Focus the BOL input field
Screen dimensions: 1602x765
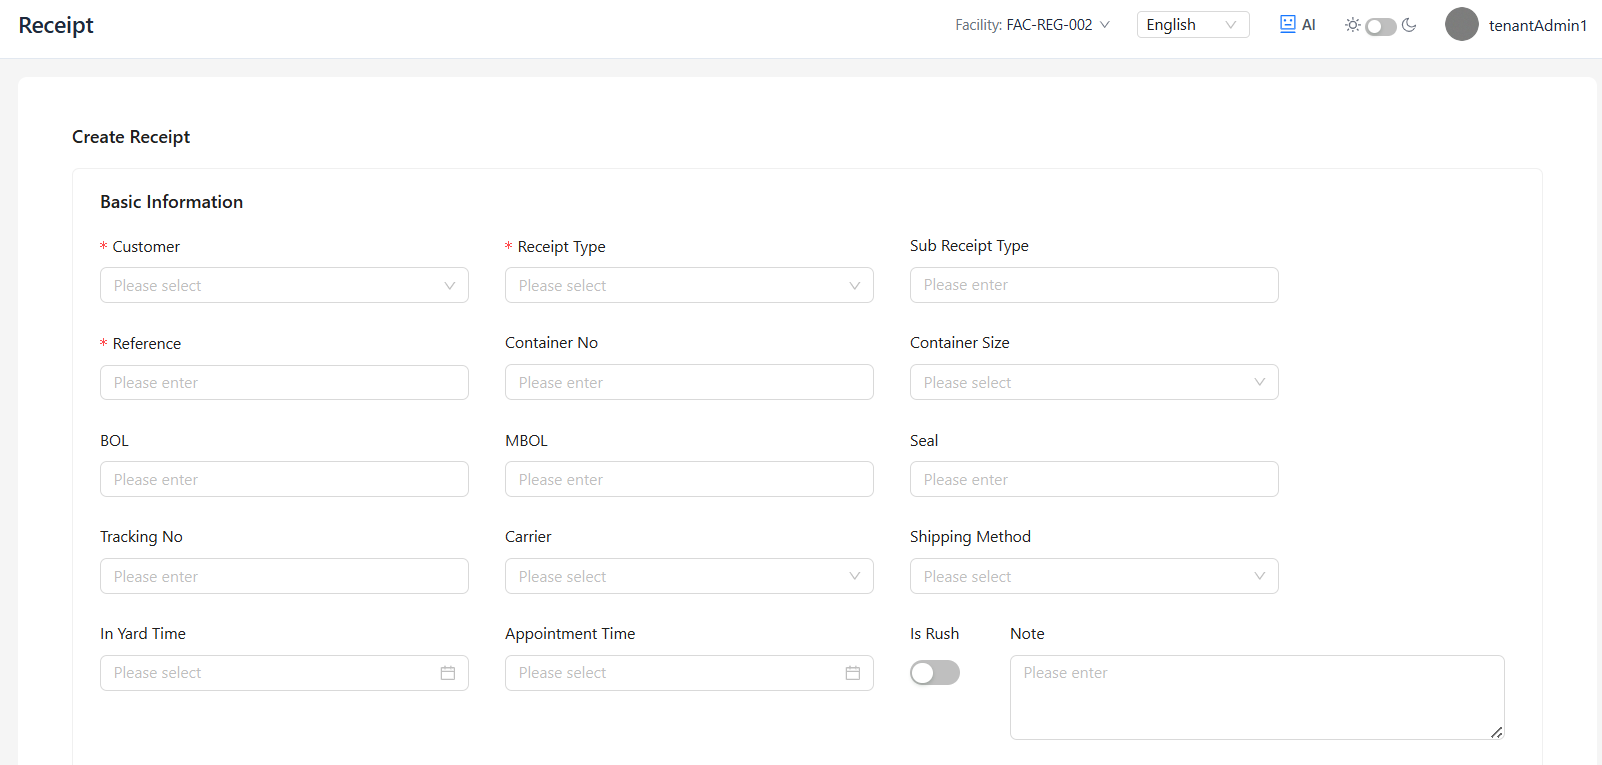pyautogui.click(x=284, y=479)
